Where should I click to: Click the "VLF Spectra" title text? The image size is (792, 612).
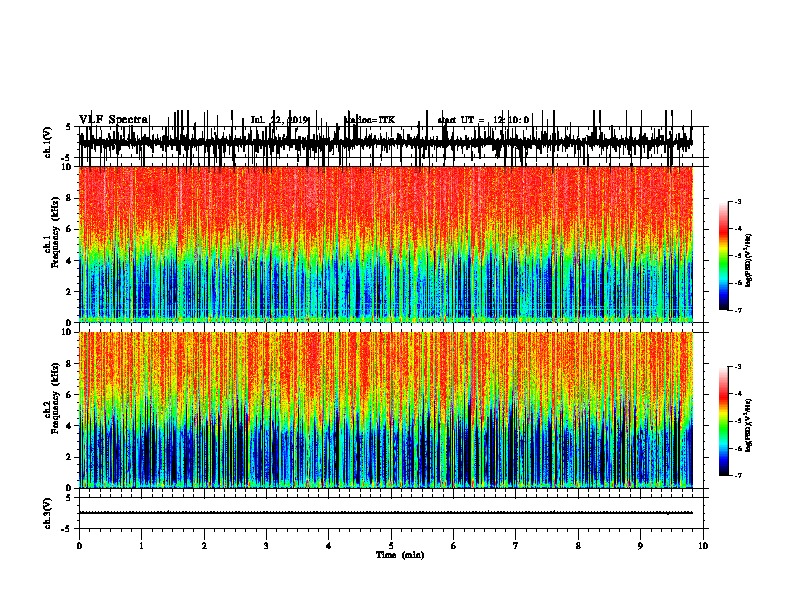pyautogui.click(x=114, y=119)
